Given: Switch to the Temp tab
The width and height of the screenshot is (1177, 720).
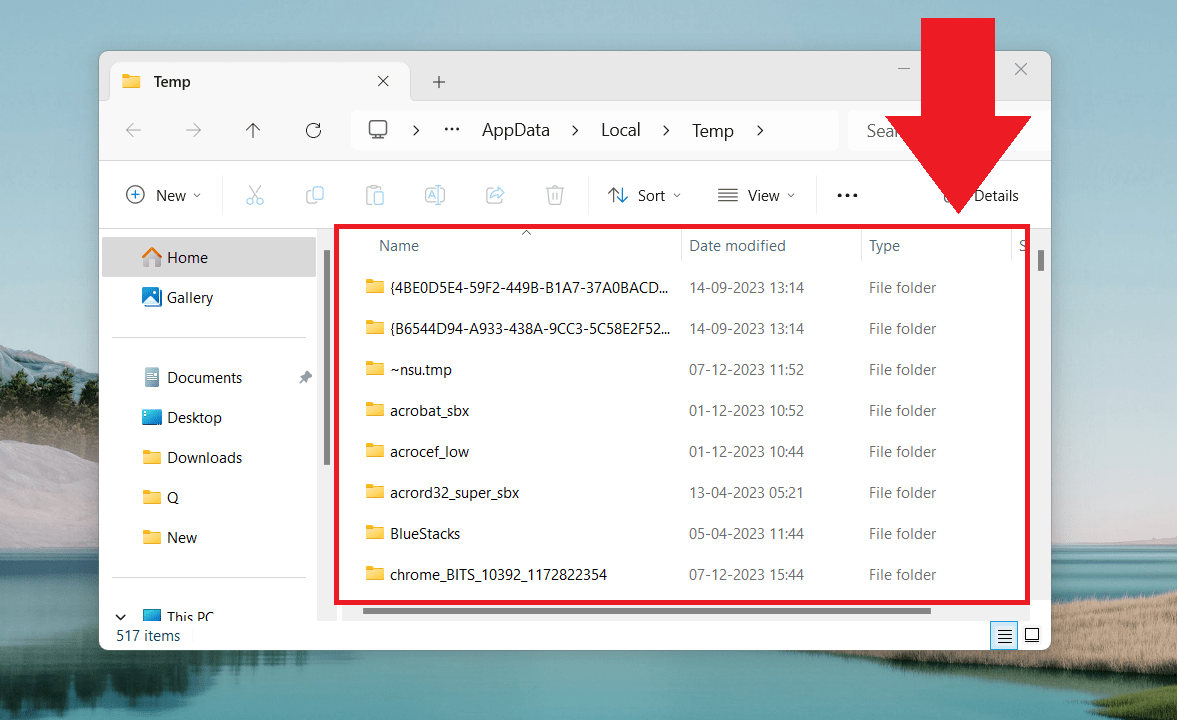Looking at the screenshot, I should pyautogui.click(x=170, y=81).
